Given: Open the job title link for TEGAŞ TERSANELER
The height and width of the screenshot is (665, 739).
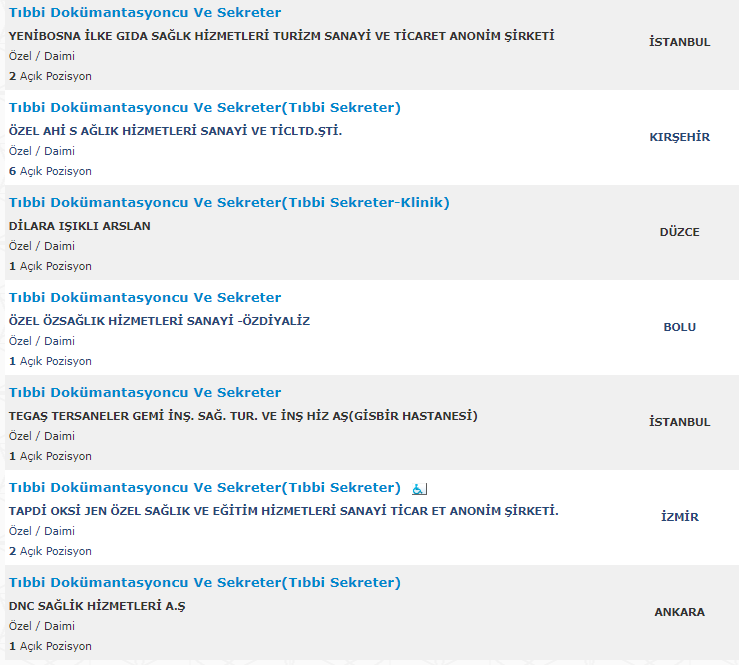Looking at the screenshot, I should pyautogui.click(x=145, y=393).
